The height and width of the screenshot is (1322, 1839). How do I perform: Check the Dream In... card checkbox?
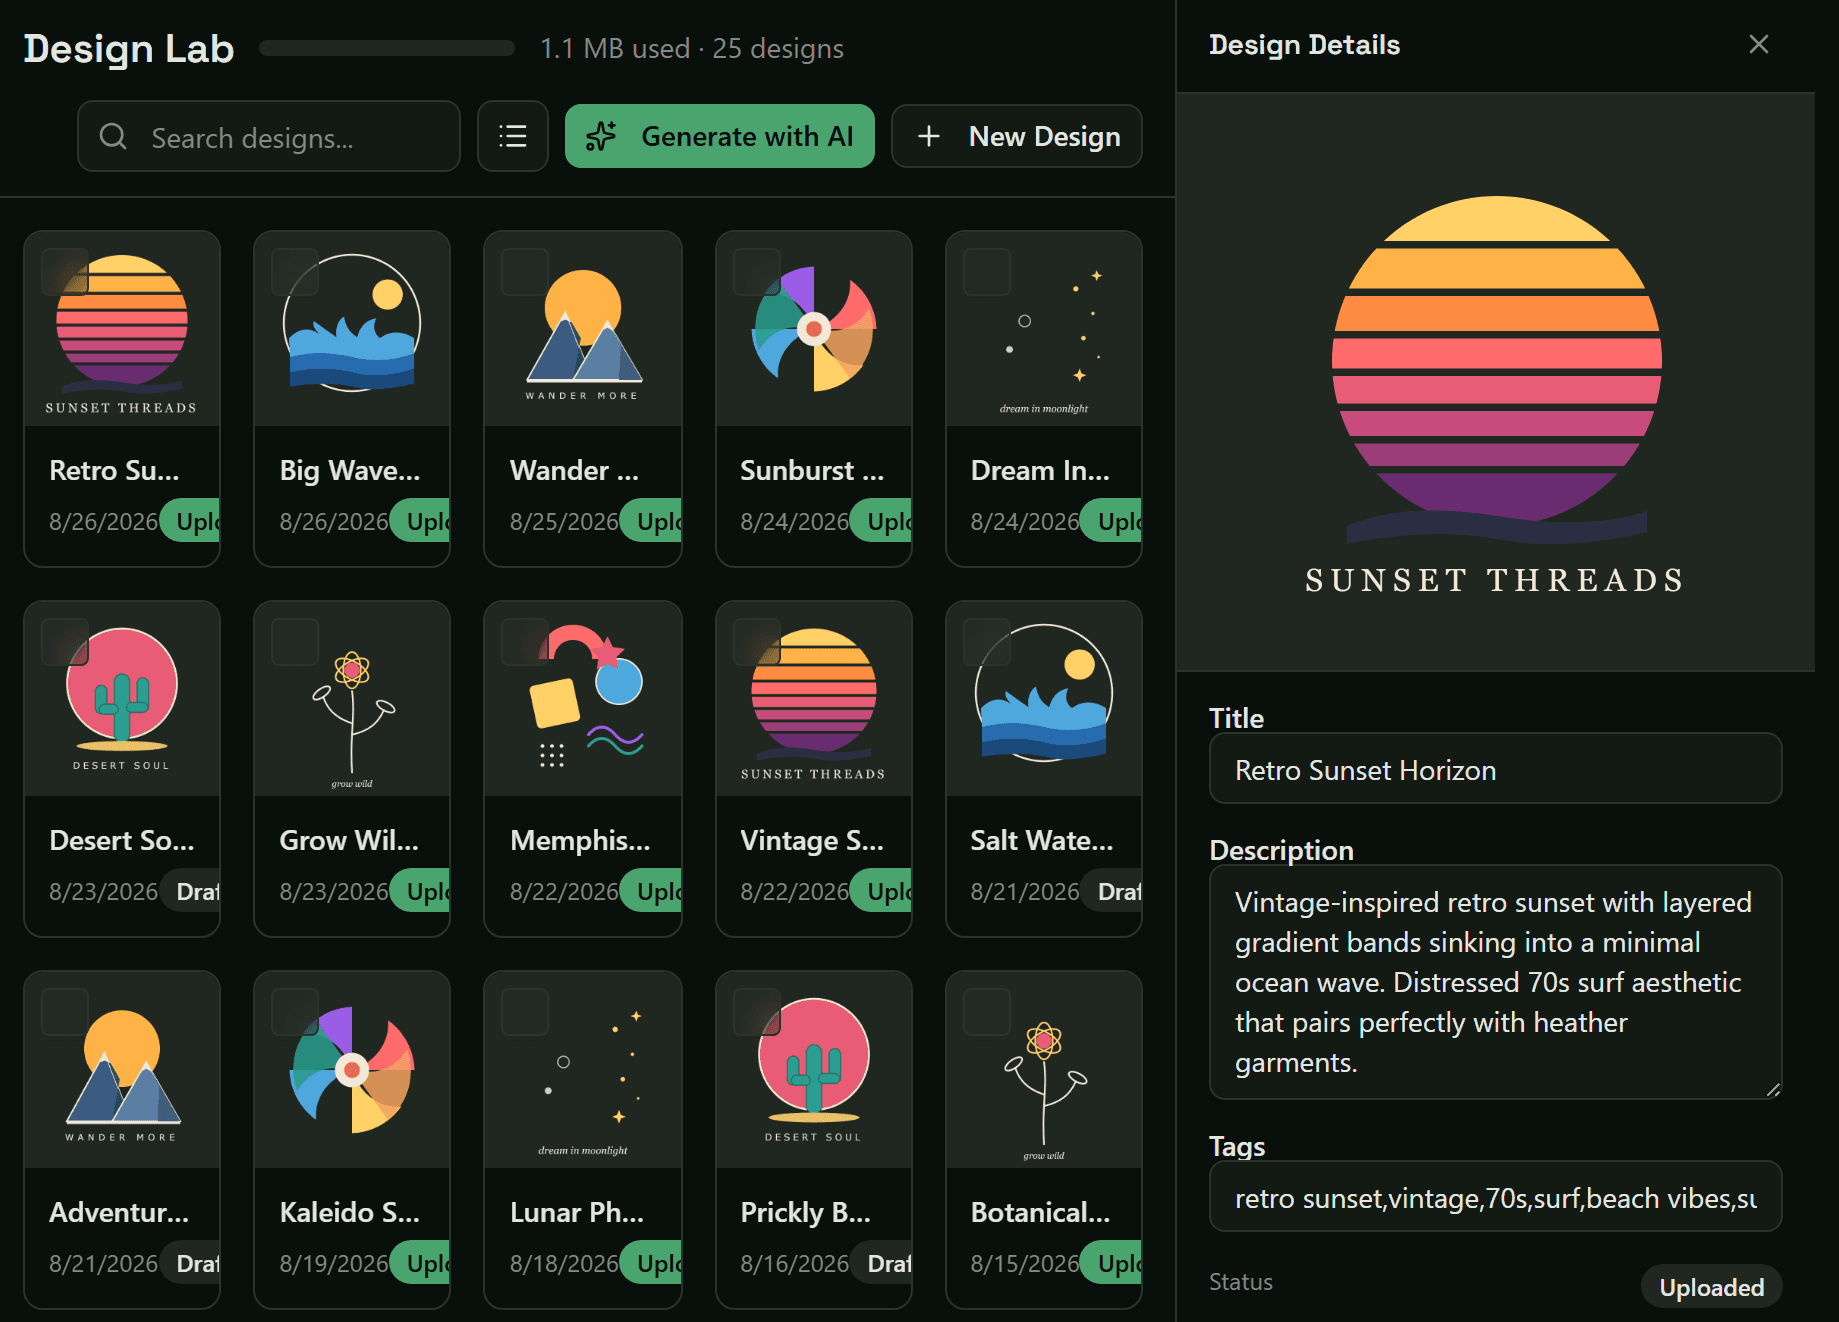point(987,272)
